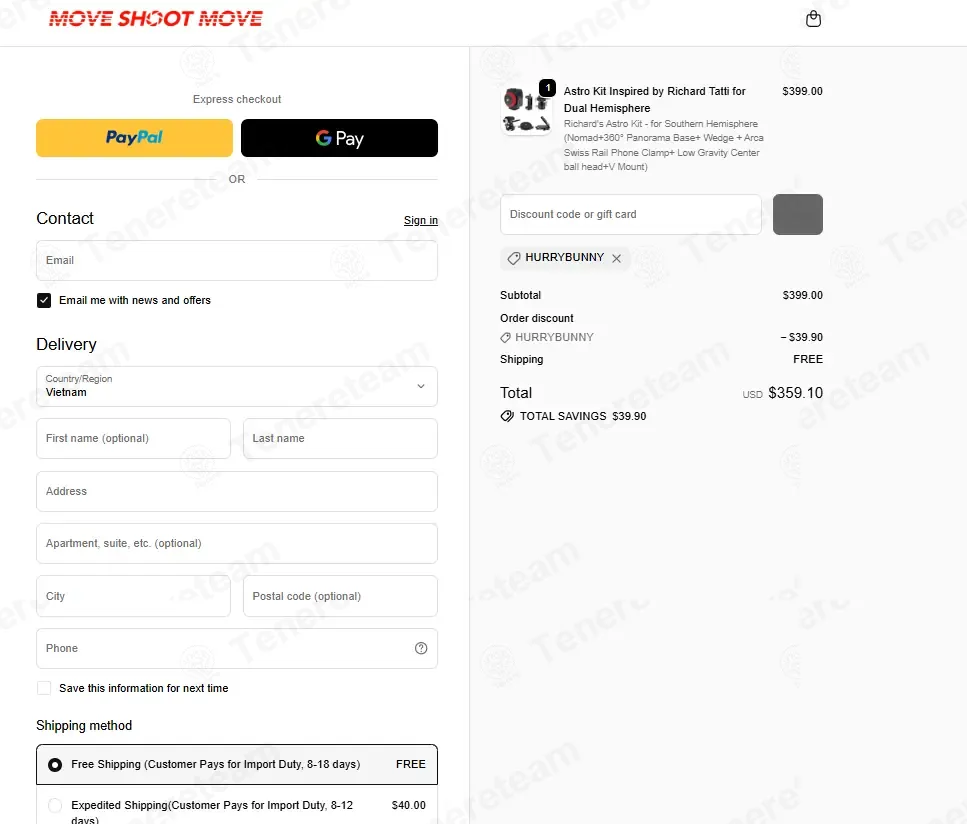This screenshot has width=967, height=824.
Task: Click the Last name field
Action: click(x=340, y=439)
